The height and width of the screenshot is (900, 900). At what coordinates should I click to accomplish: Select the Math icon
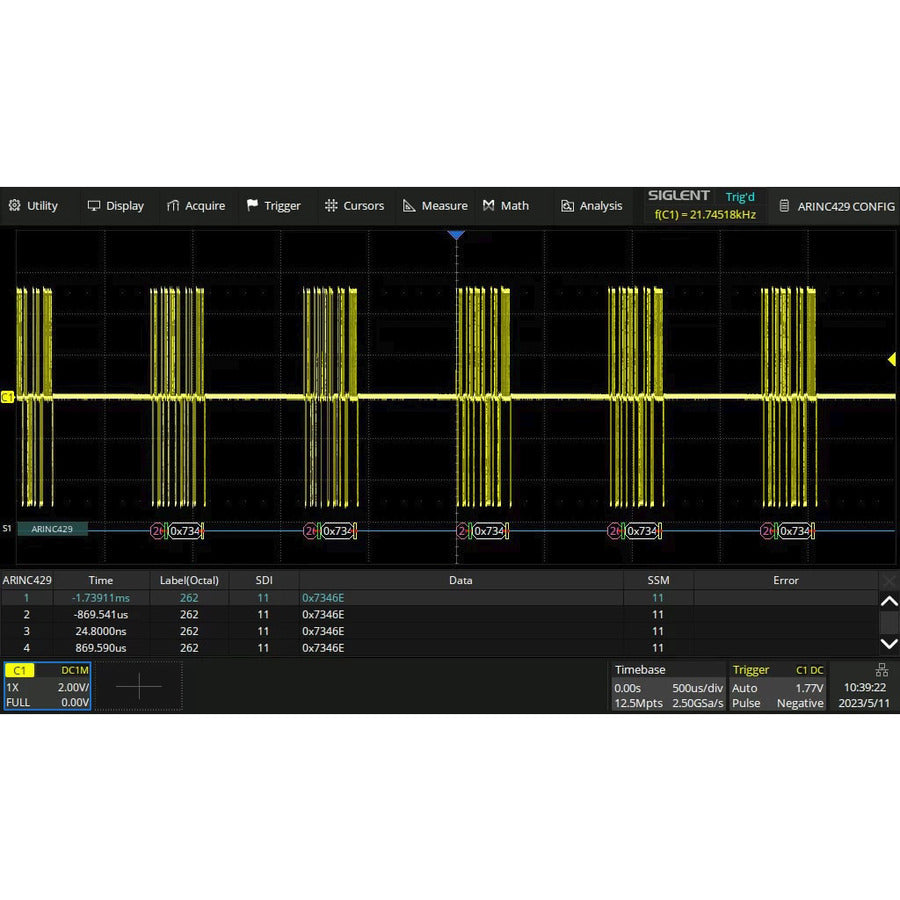(488, 206)
